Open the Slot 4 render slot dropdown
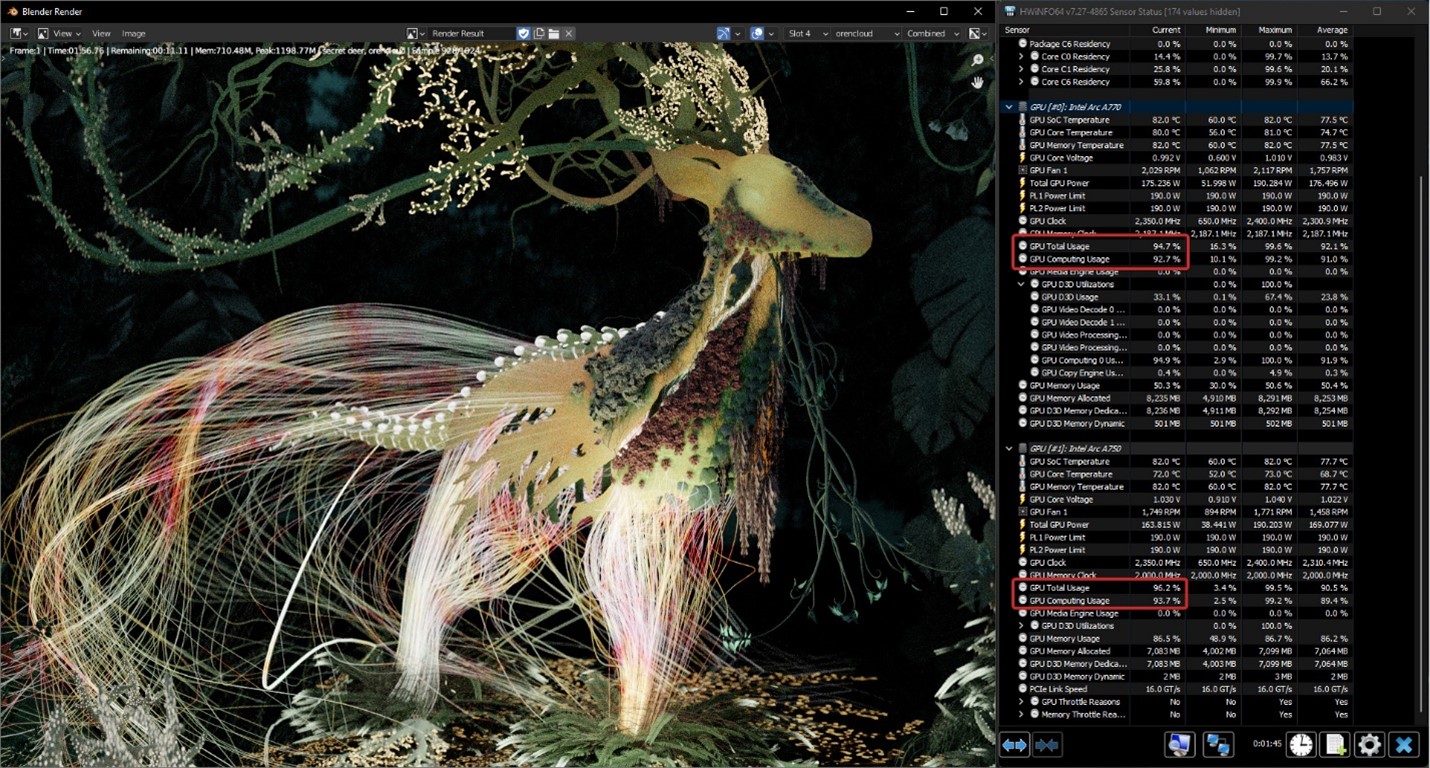The height and width of the screenshot is (768, 1430). click(x=808, y=33)
